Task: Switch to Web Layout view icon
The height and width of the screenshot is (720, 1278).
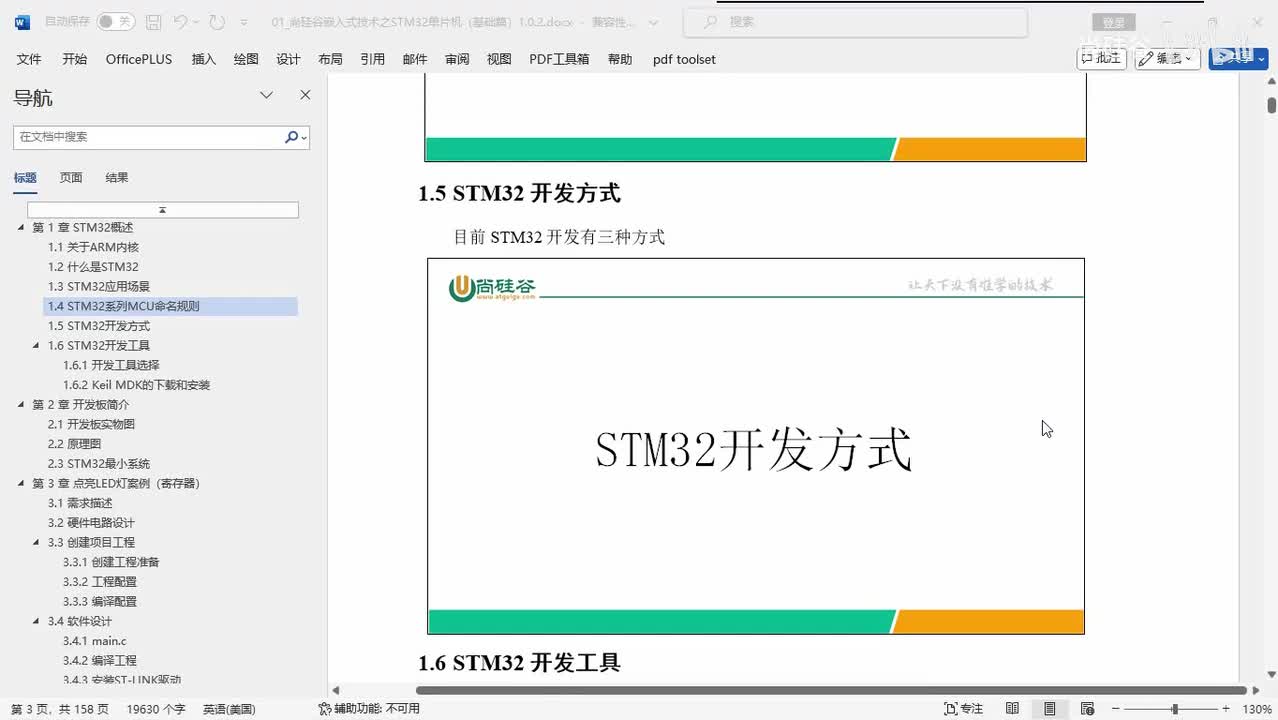Action: [x=1087, y=709]
